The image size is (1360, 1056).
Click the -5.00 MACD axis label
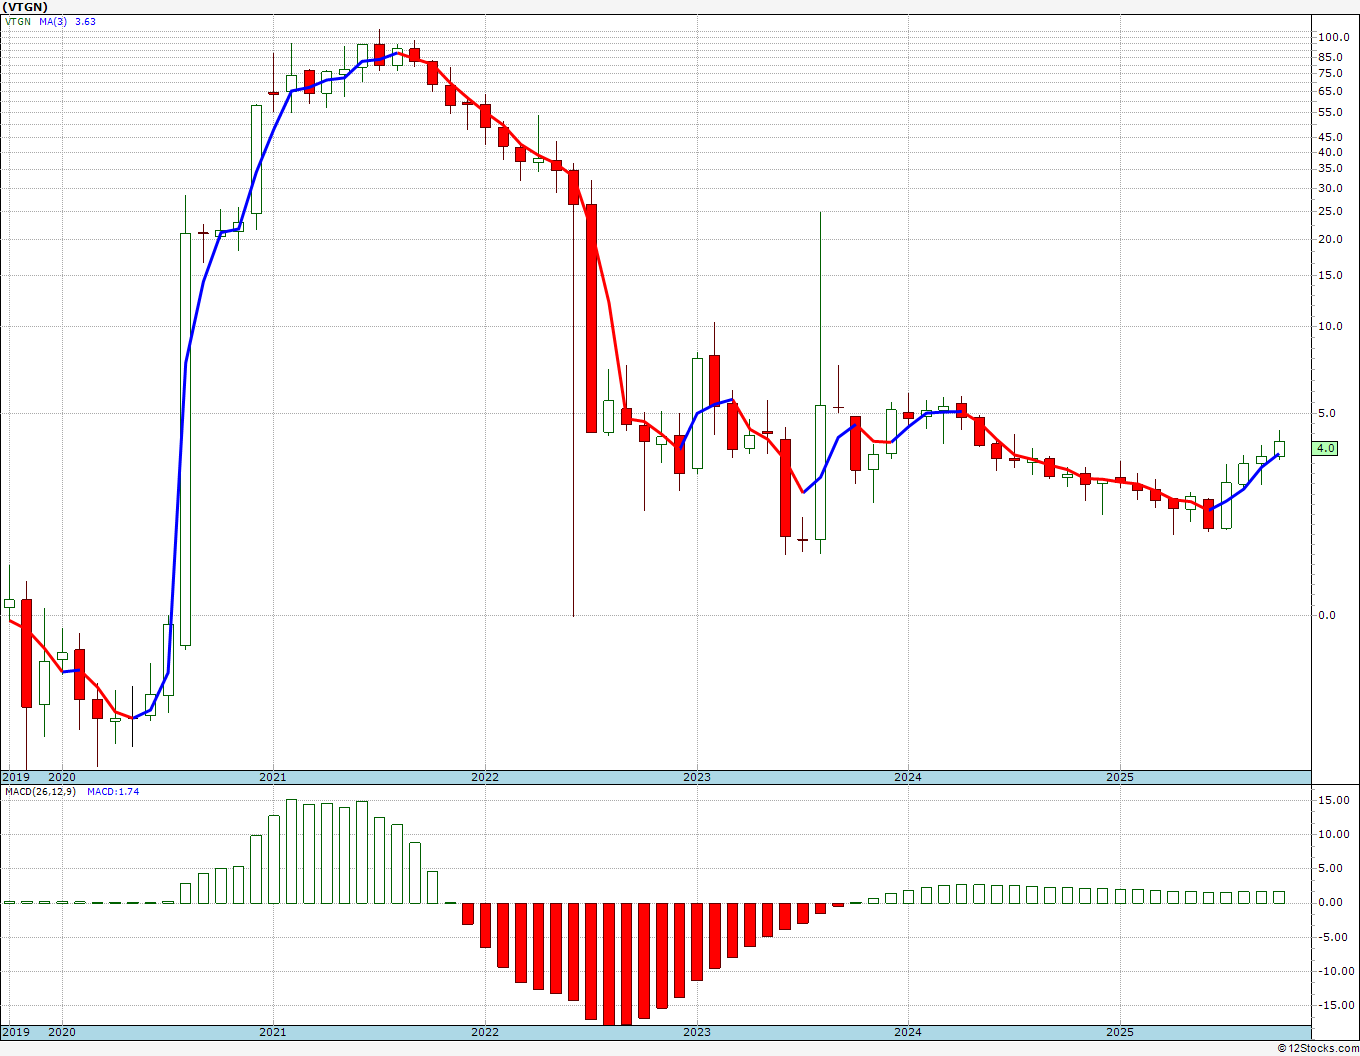tap(1332, 937)
